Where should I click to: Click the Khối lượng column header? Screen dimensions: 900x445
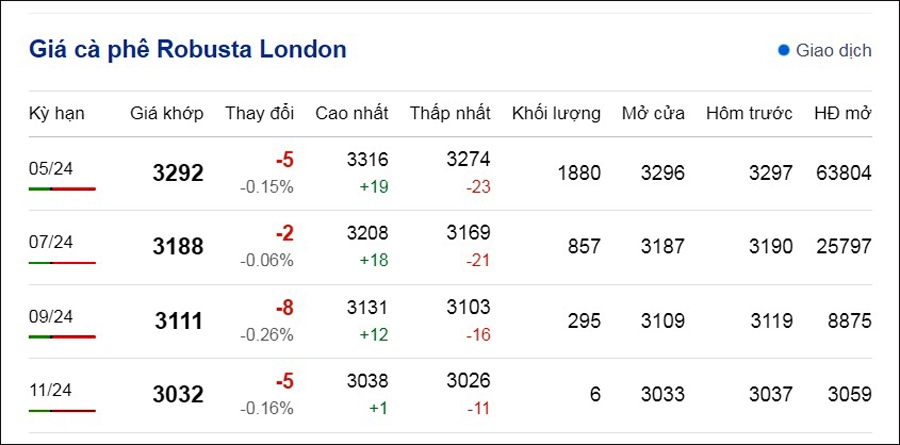tap(556, 114)
